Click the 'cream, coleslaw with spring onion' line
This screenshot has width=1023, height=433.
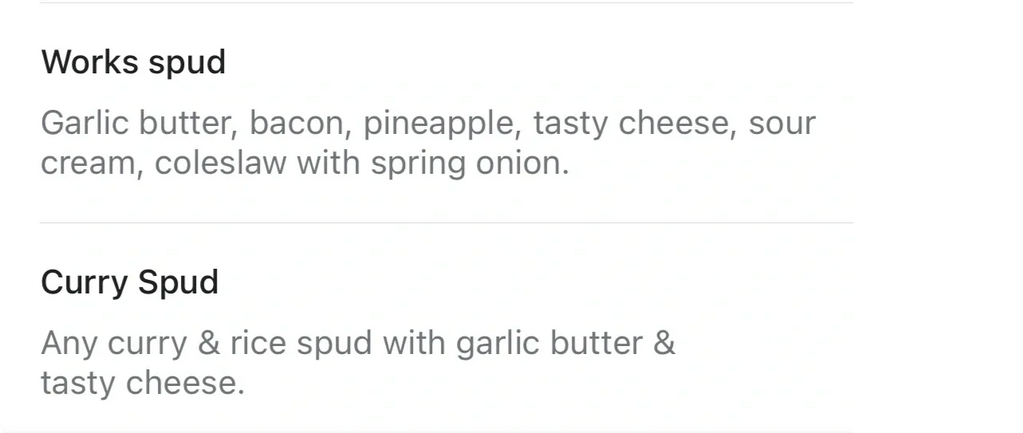pos(305,163)
